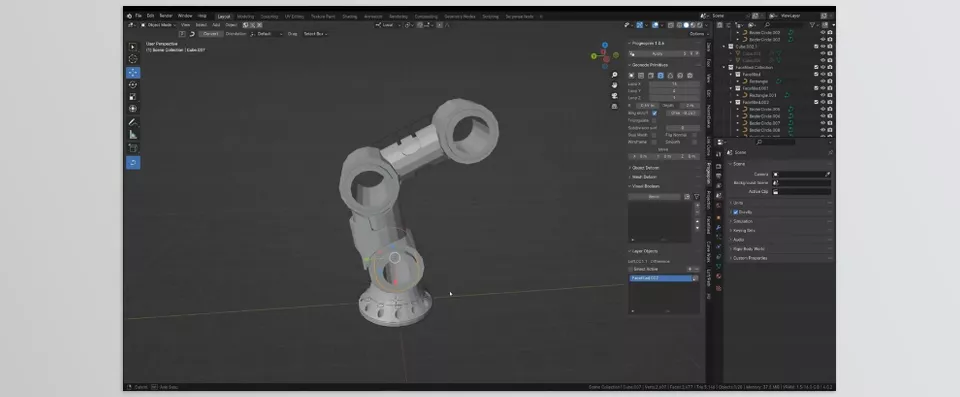Select the Add Cube tool
The height and width of the screenshot is (397, 960).
tap(133, 148)
